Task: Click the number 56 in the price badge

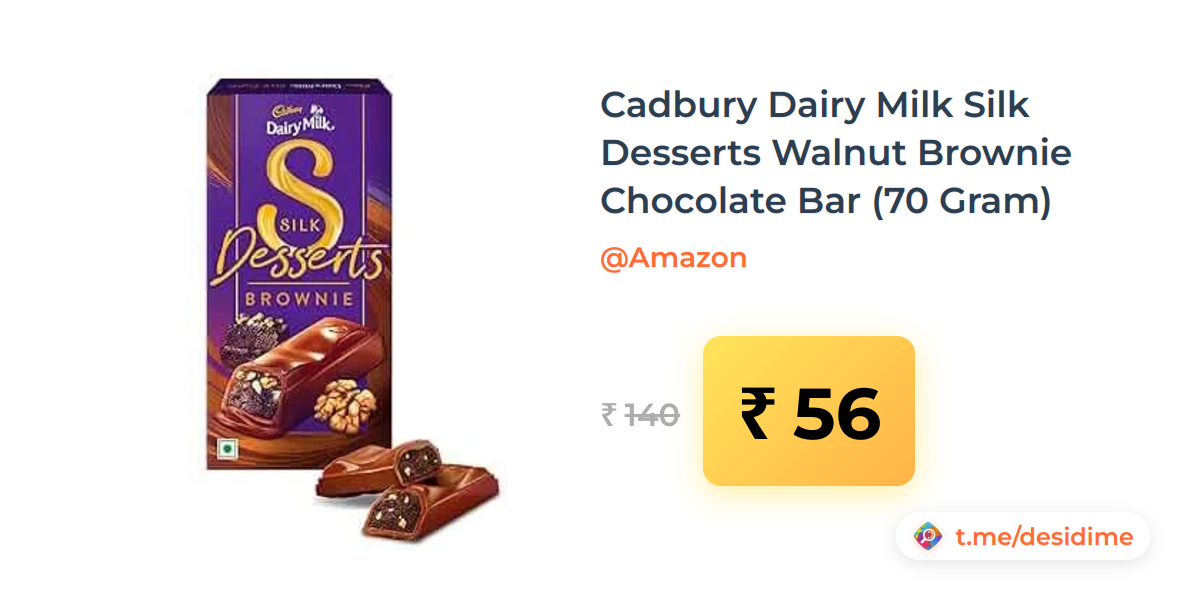Action: [837, 413]
